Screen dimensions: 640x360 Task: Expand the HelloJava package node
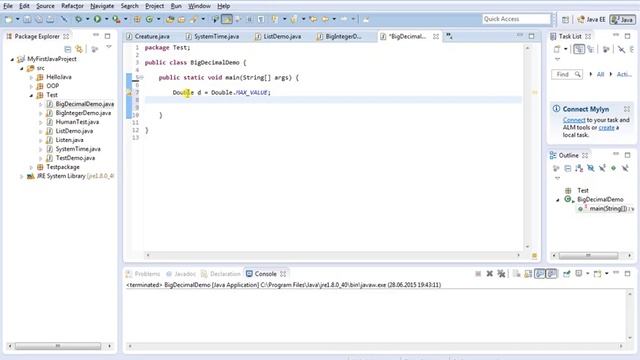coord(31,77)
